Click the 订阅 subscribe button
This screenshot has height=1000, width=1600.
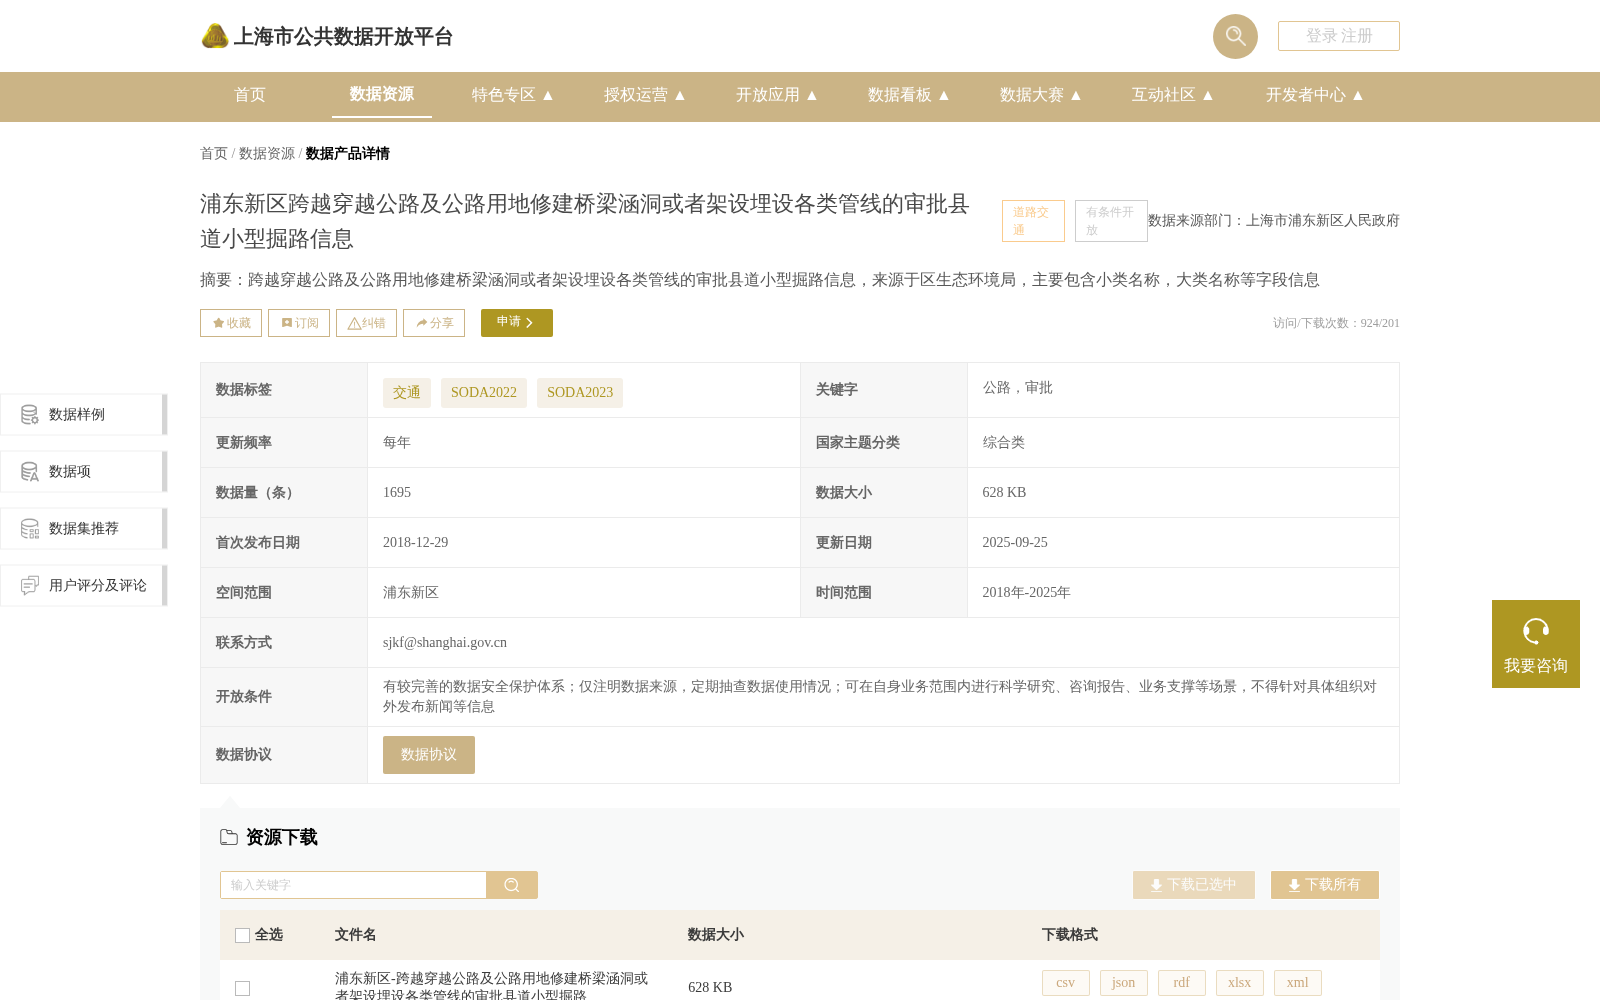coord(299,323)
